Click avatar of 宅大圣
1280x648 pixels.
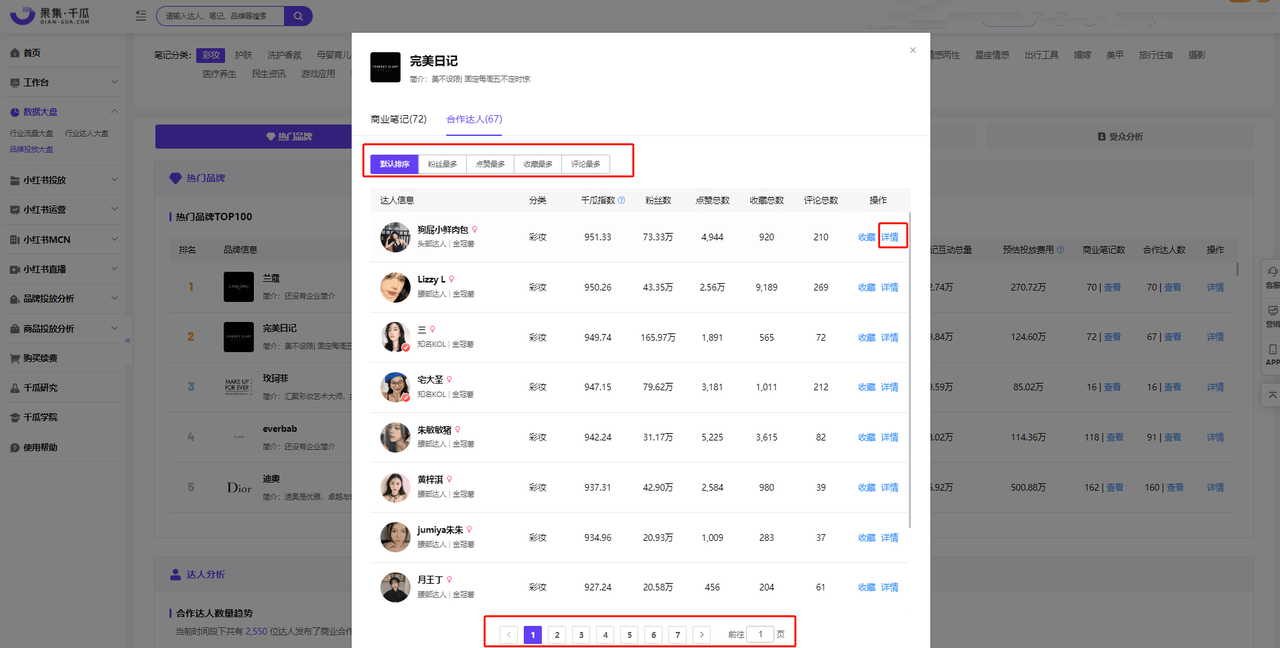[395, 387]
